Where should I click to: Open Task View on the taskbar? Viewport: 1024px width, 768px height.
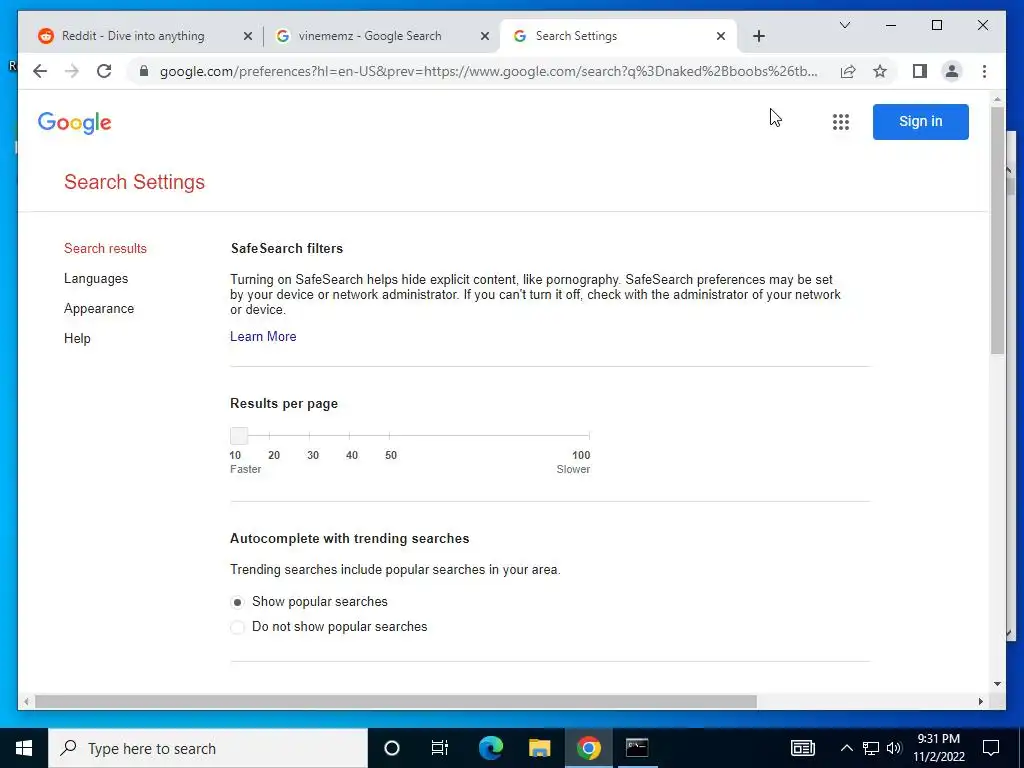click(440, 748)
